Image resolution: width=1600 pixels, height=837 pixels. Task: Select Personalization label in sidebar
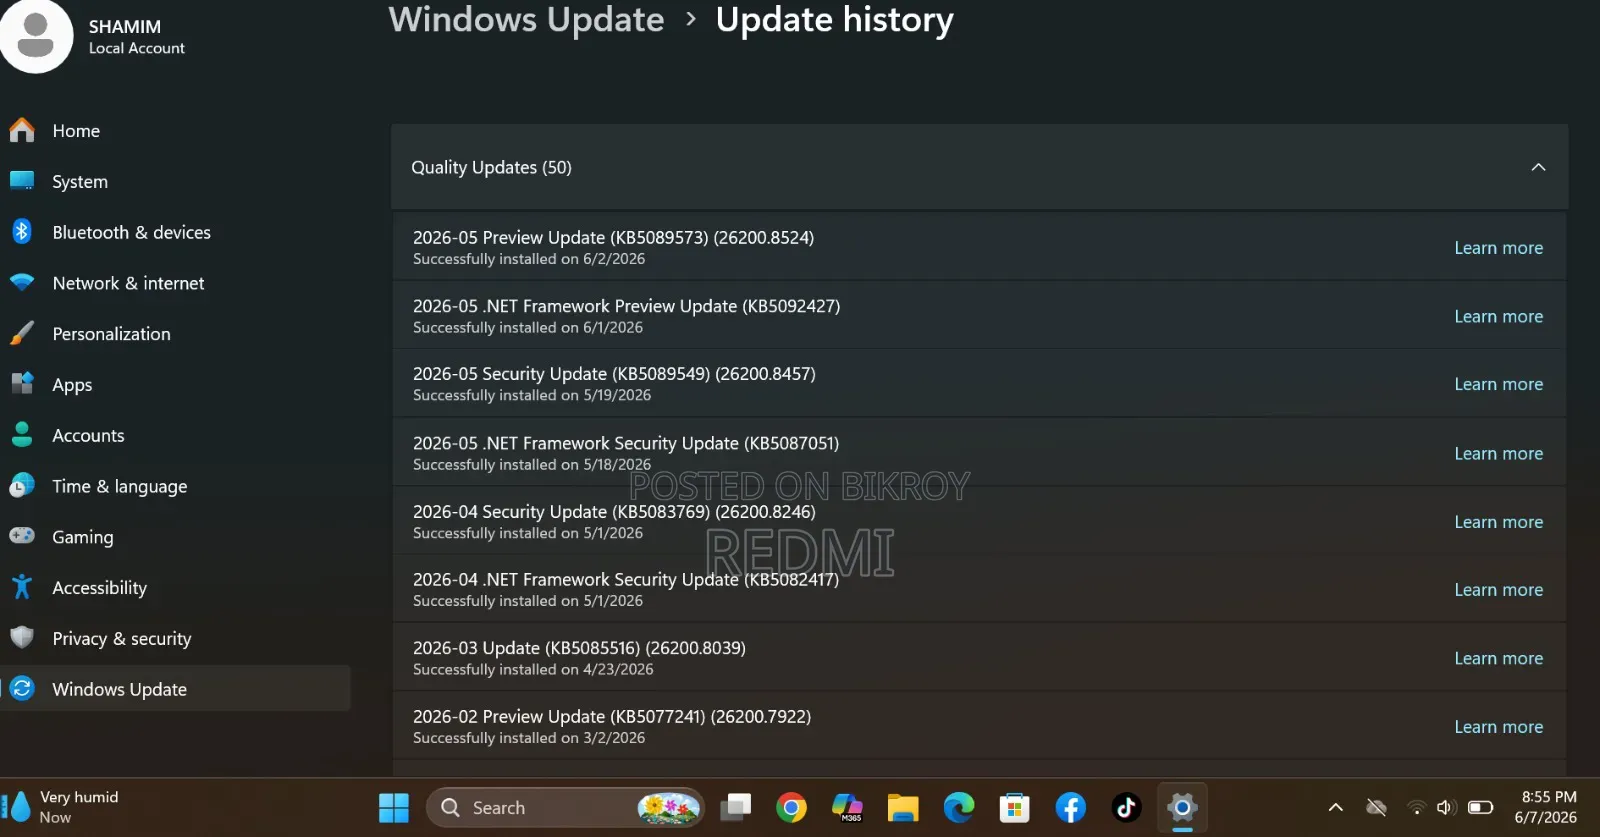(x=111, y=334)
